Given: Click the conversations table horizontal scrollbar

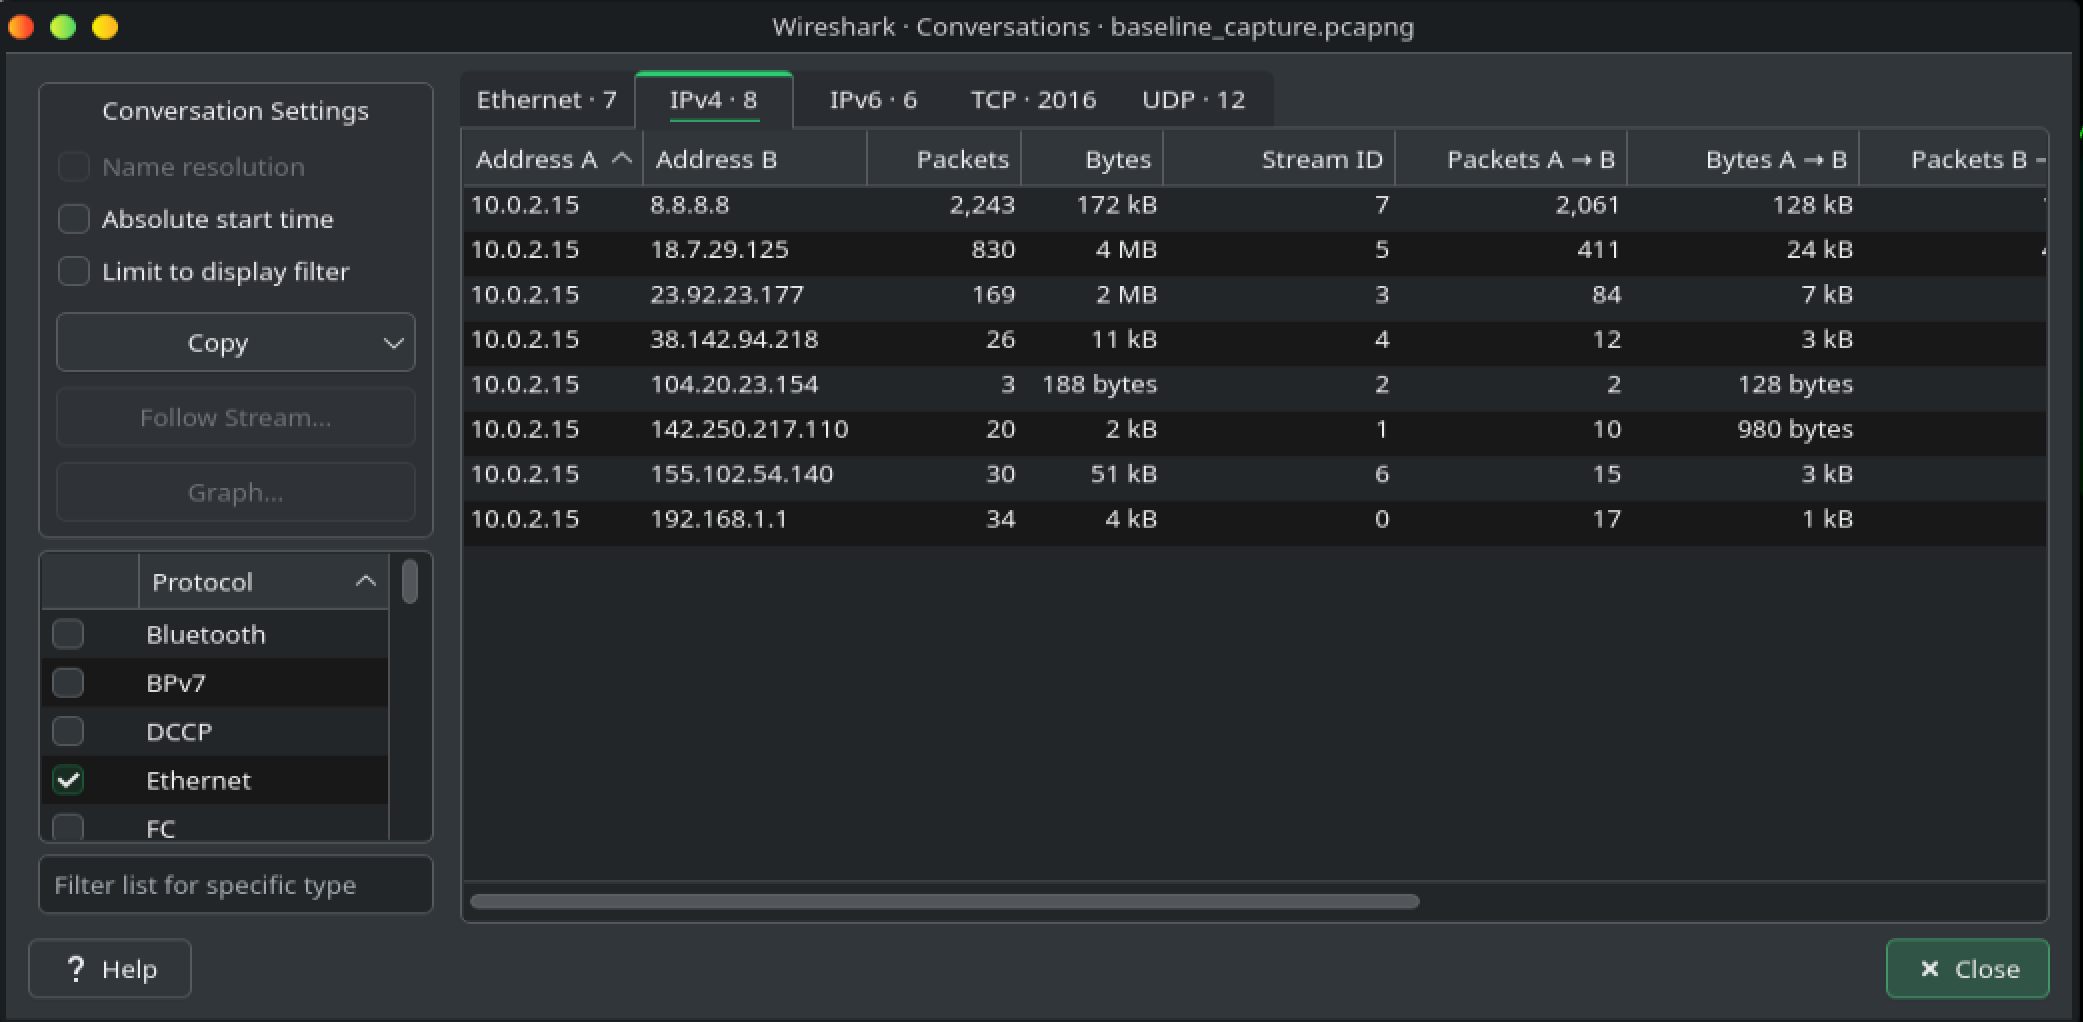Looking at the screenshot, I should point(944,901).
